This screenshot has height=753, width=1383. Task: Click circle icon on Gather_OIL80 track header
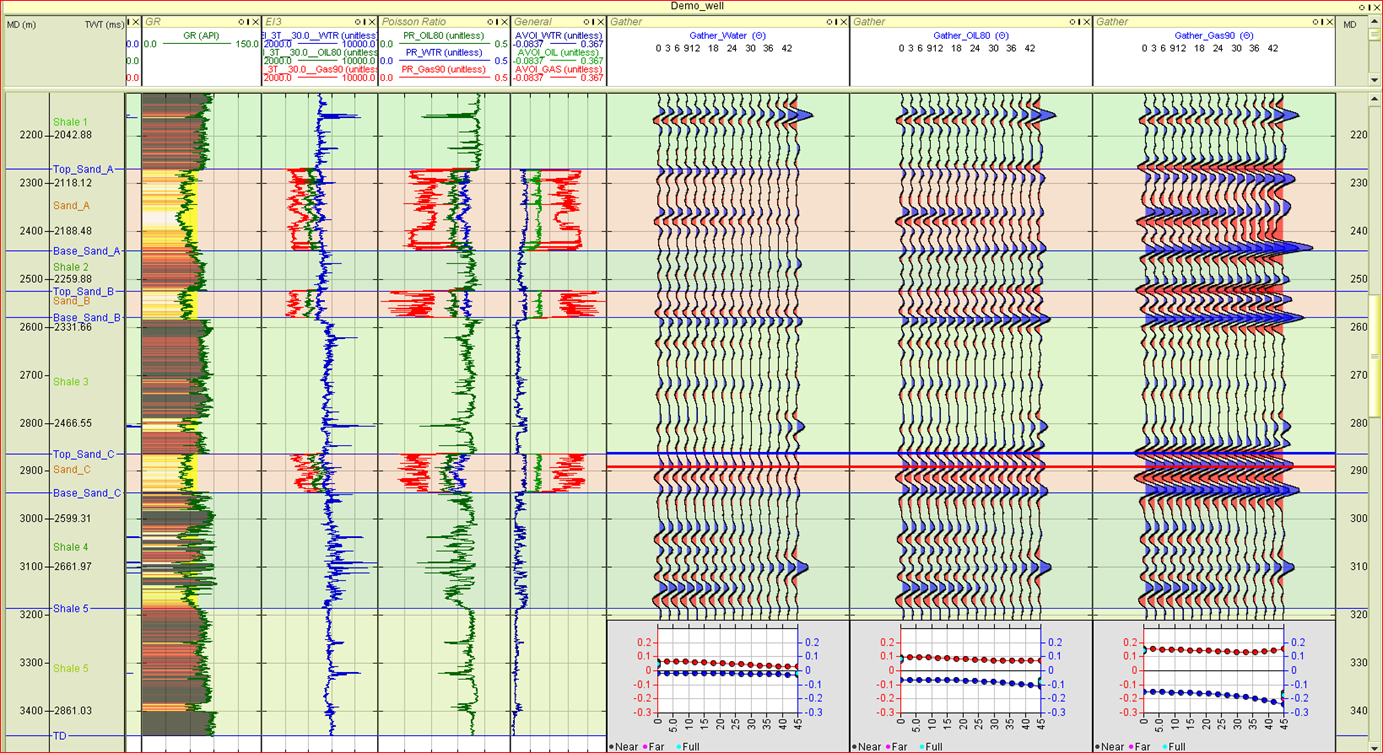(1071, 21)
